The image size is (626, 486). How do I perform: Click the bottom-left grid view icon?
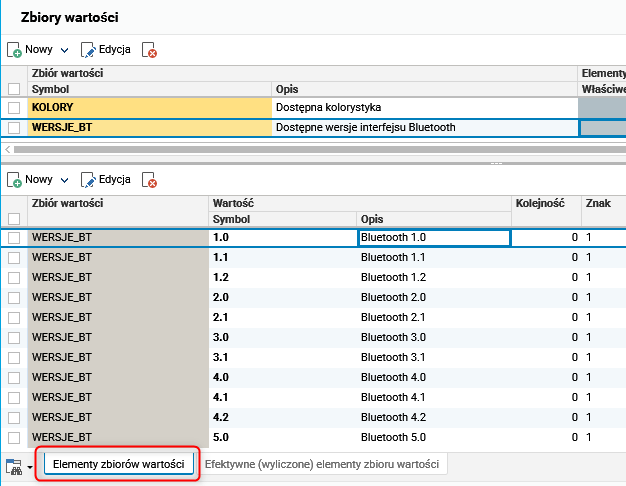pyautogui.click(x=14, y=465)
